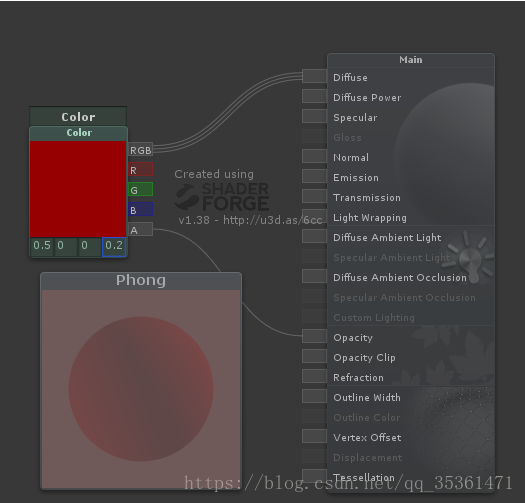Image resolution: width=525 pixels, height=503 pixels.
Task: Click the red R output connector
Action: 140,170
